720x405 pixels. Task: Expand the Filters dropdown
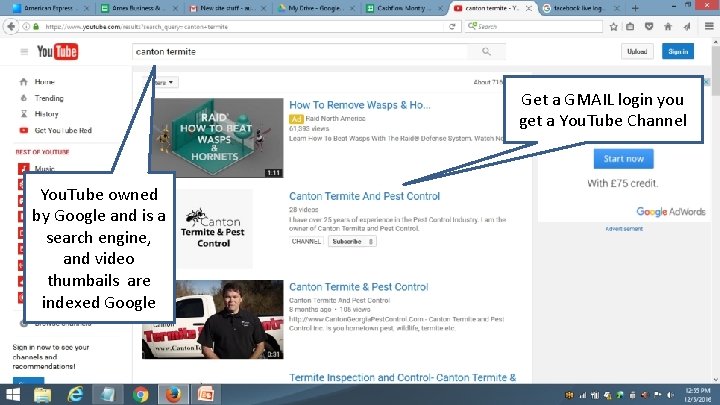[161, 82]
